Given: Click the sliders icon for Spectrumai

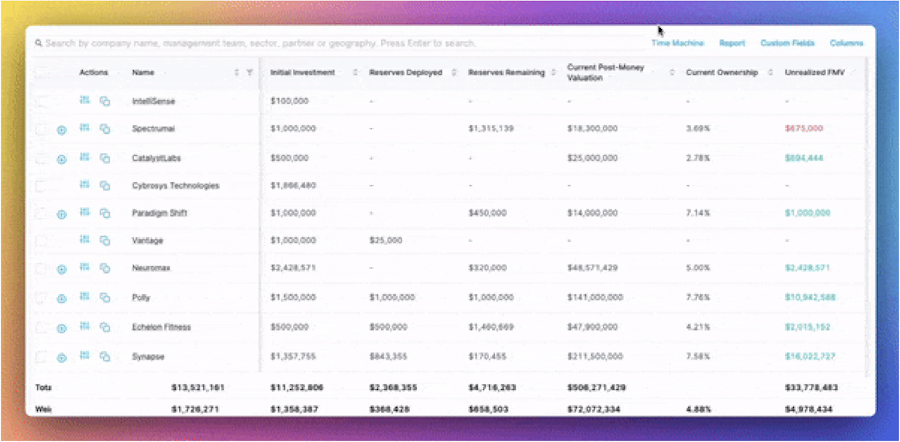Looking at the screenshot, I should 84,127.
